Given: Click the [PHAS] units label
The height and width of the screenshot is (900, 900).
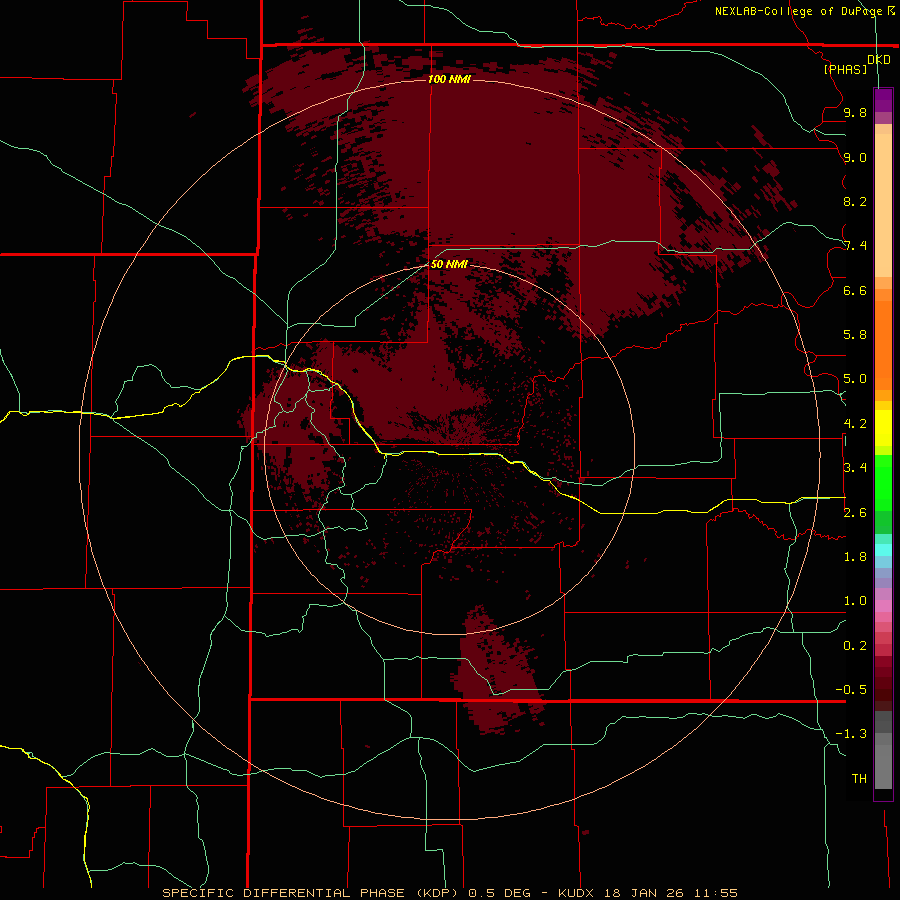Looking at the screenshot, I should pos(845,69).
